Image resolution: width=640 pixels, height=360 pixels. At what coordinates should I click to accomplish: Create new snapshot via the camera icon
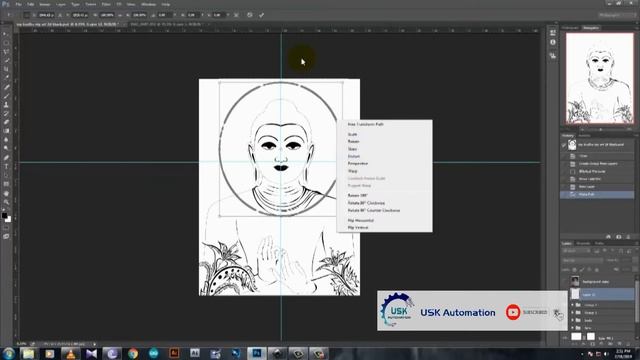pyautogui.click(x=619, y=237)
